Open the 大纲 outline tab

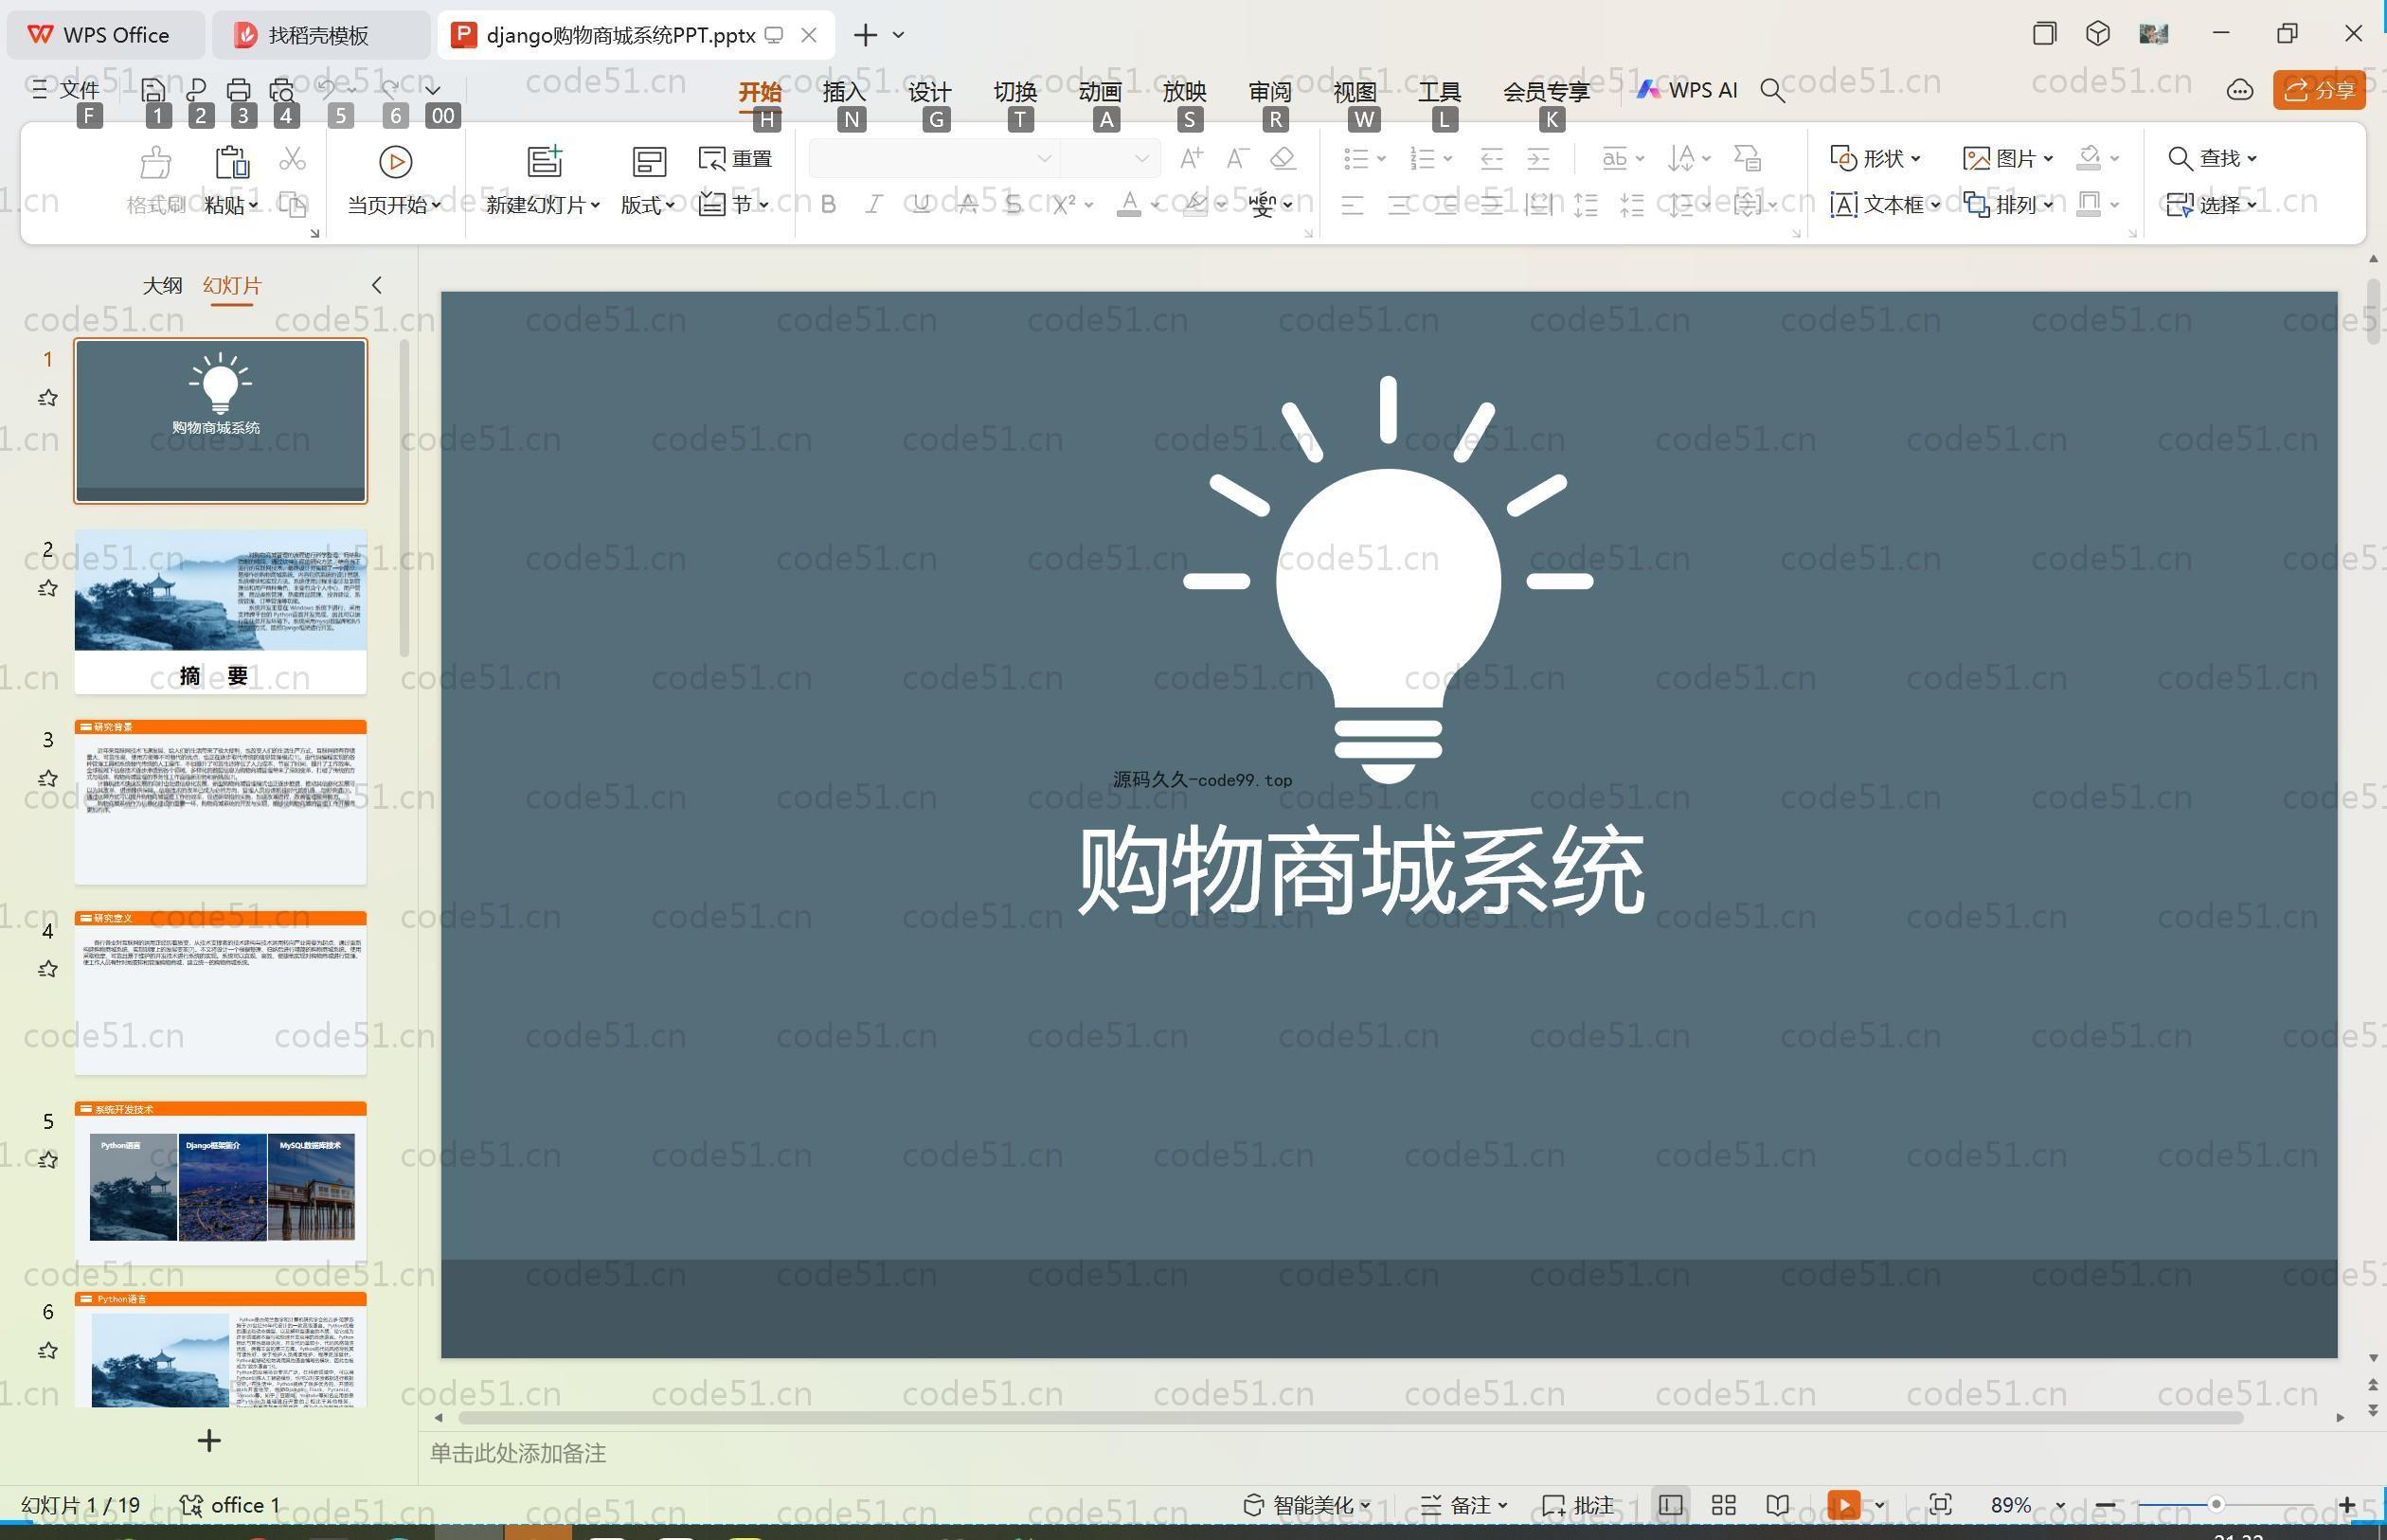pyautogui.click(x=162, y=285)
